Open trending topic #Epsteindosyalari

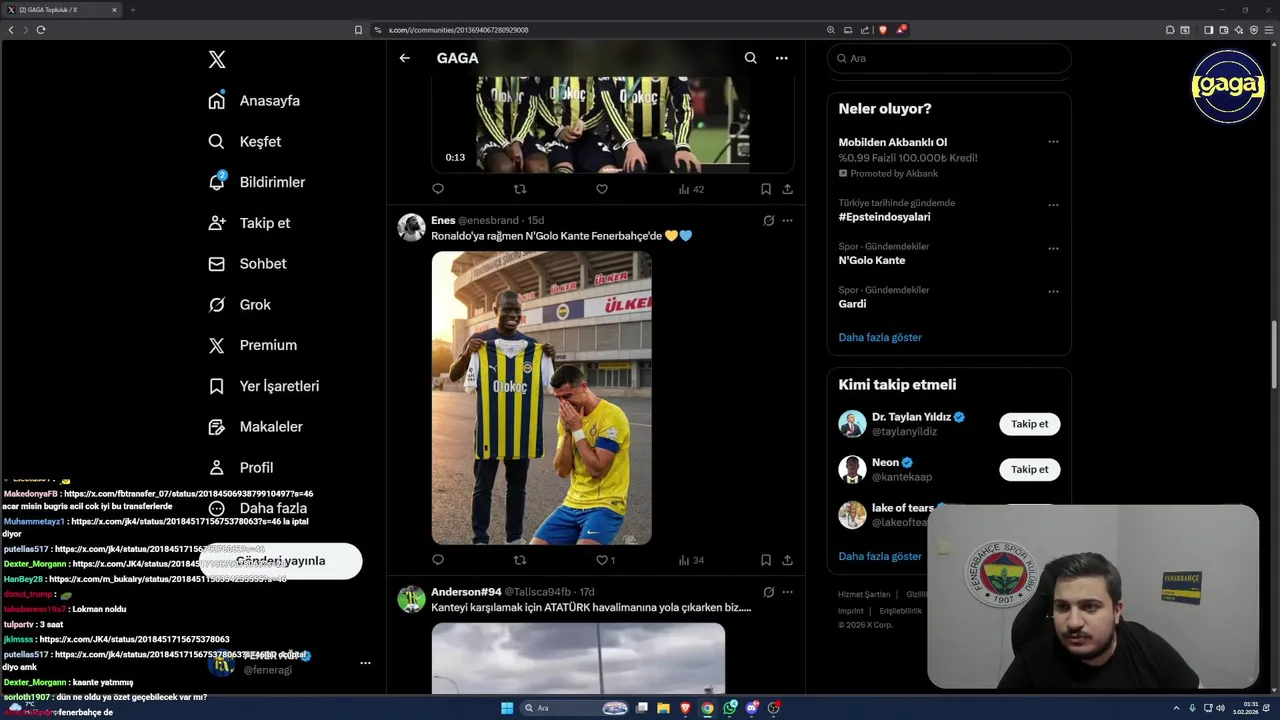click(x=885, y=217)
